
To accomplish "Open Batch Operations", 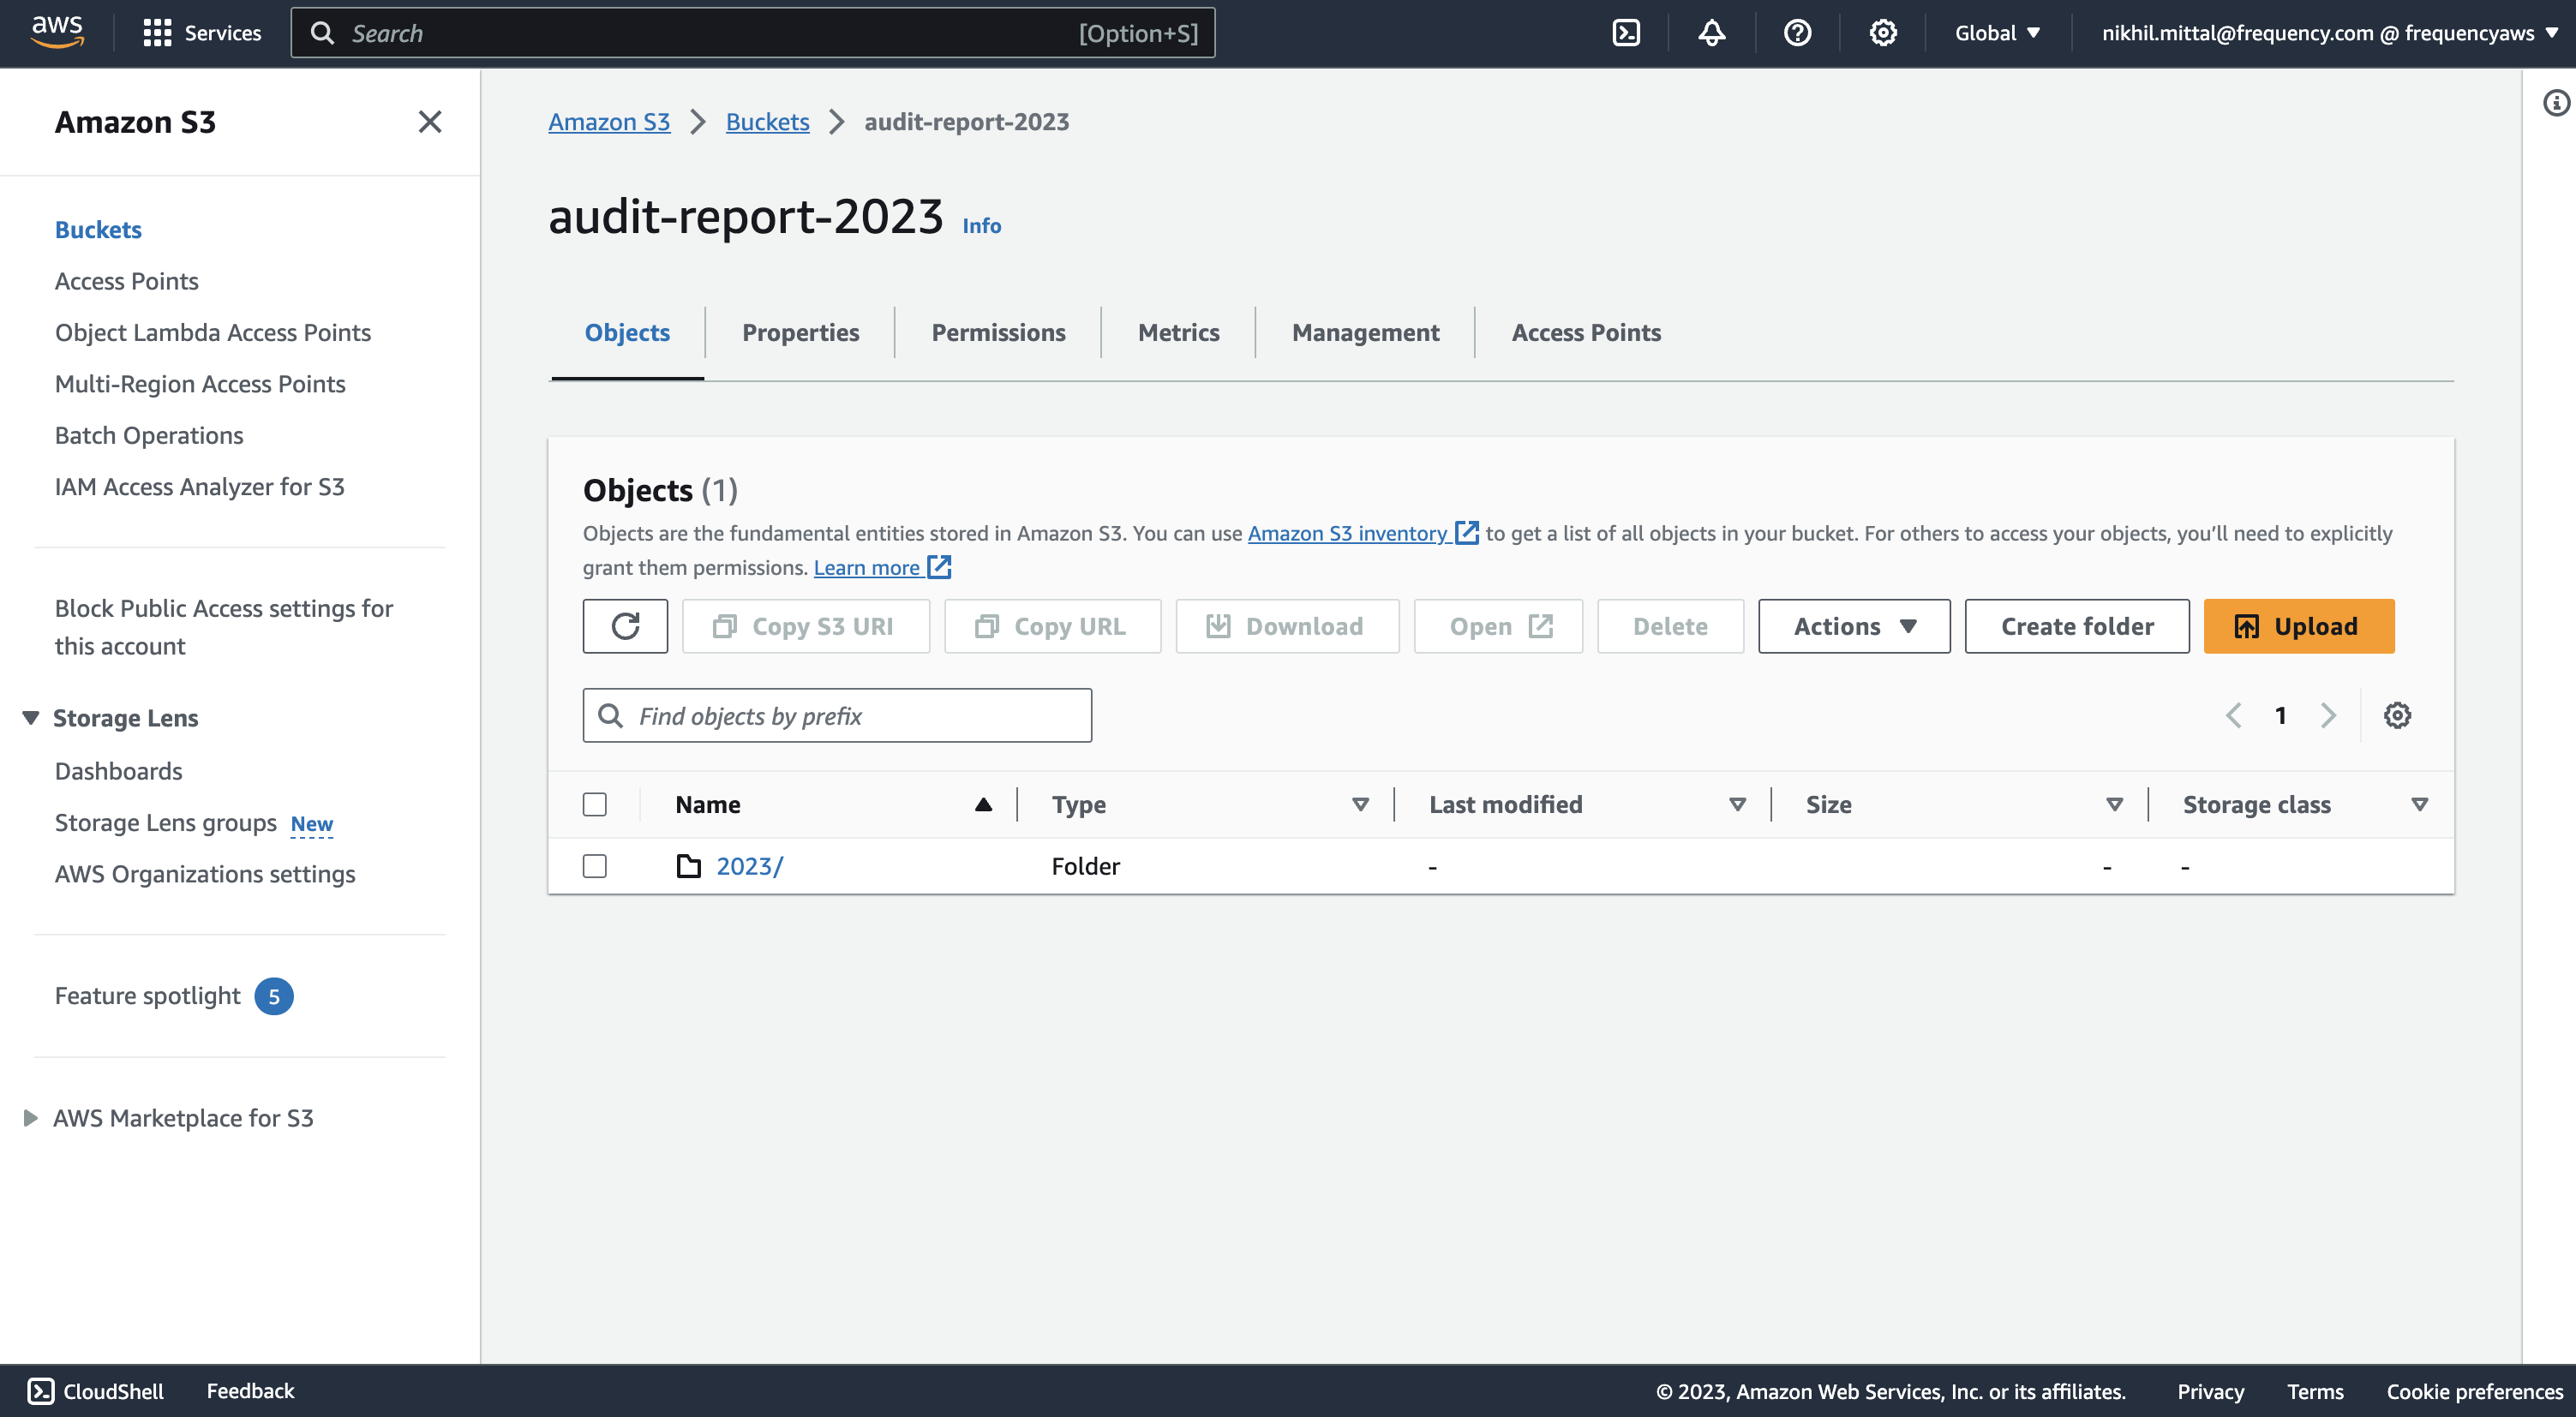I will point(149,435).
